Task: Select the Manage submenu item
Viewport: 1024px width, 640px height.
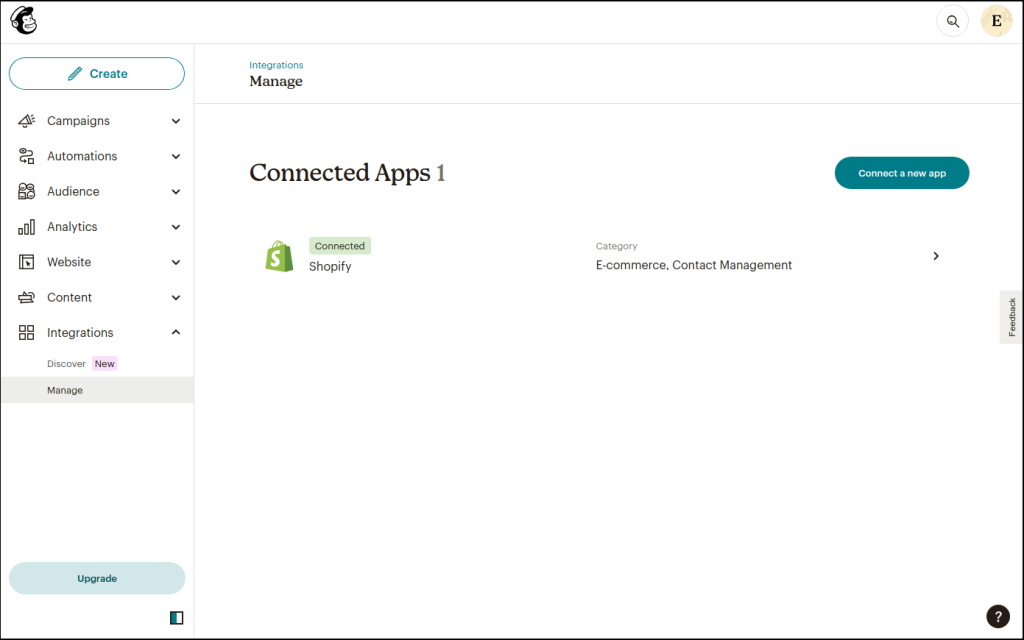Action: (x=97, y=390)
